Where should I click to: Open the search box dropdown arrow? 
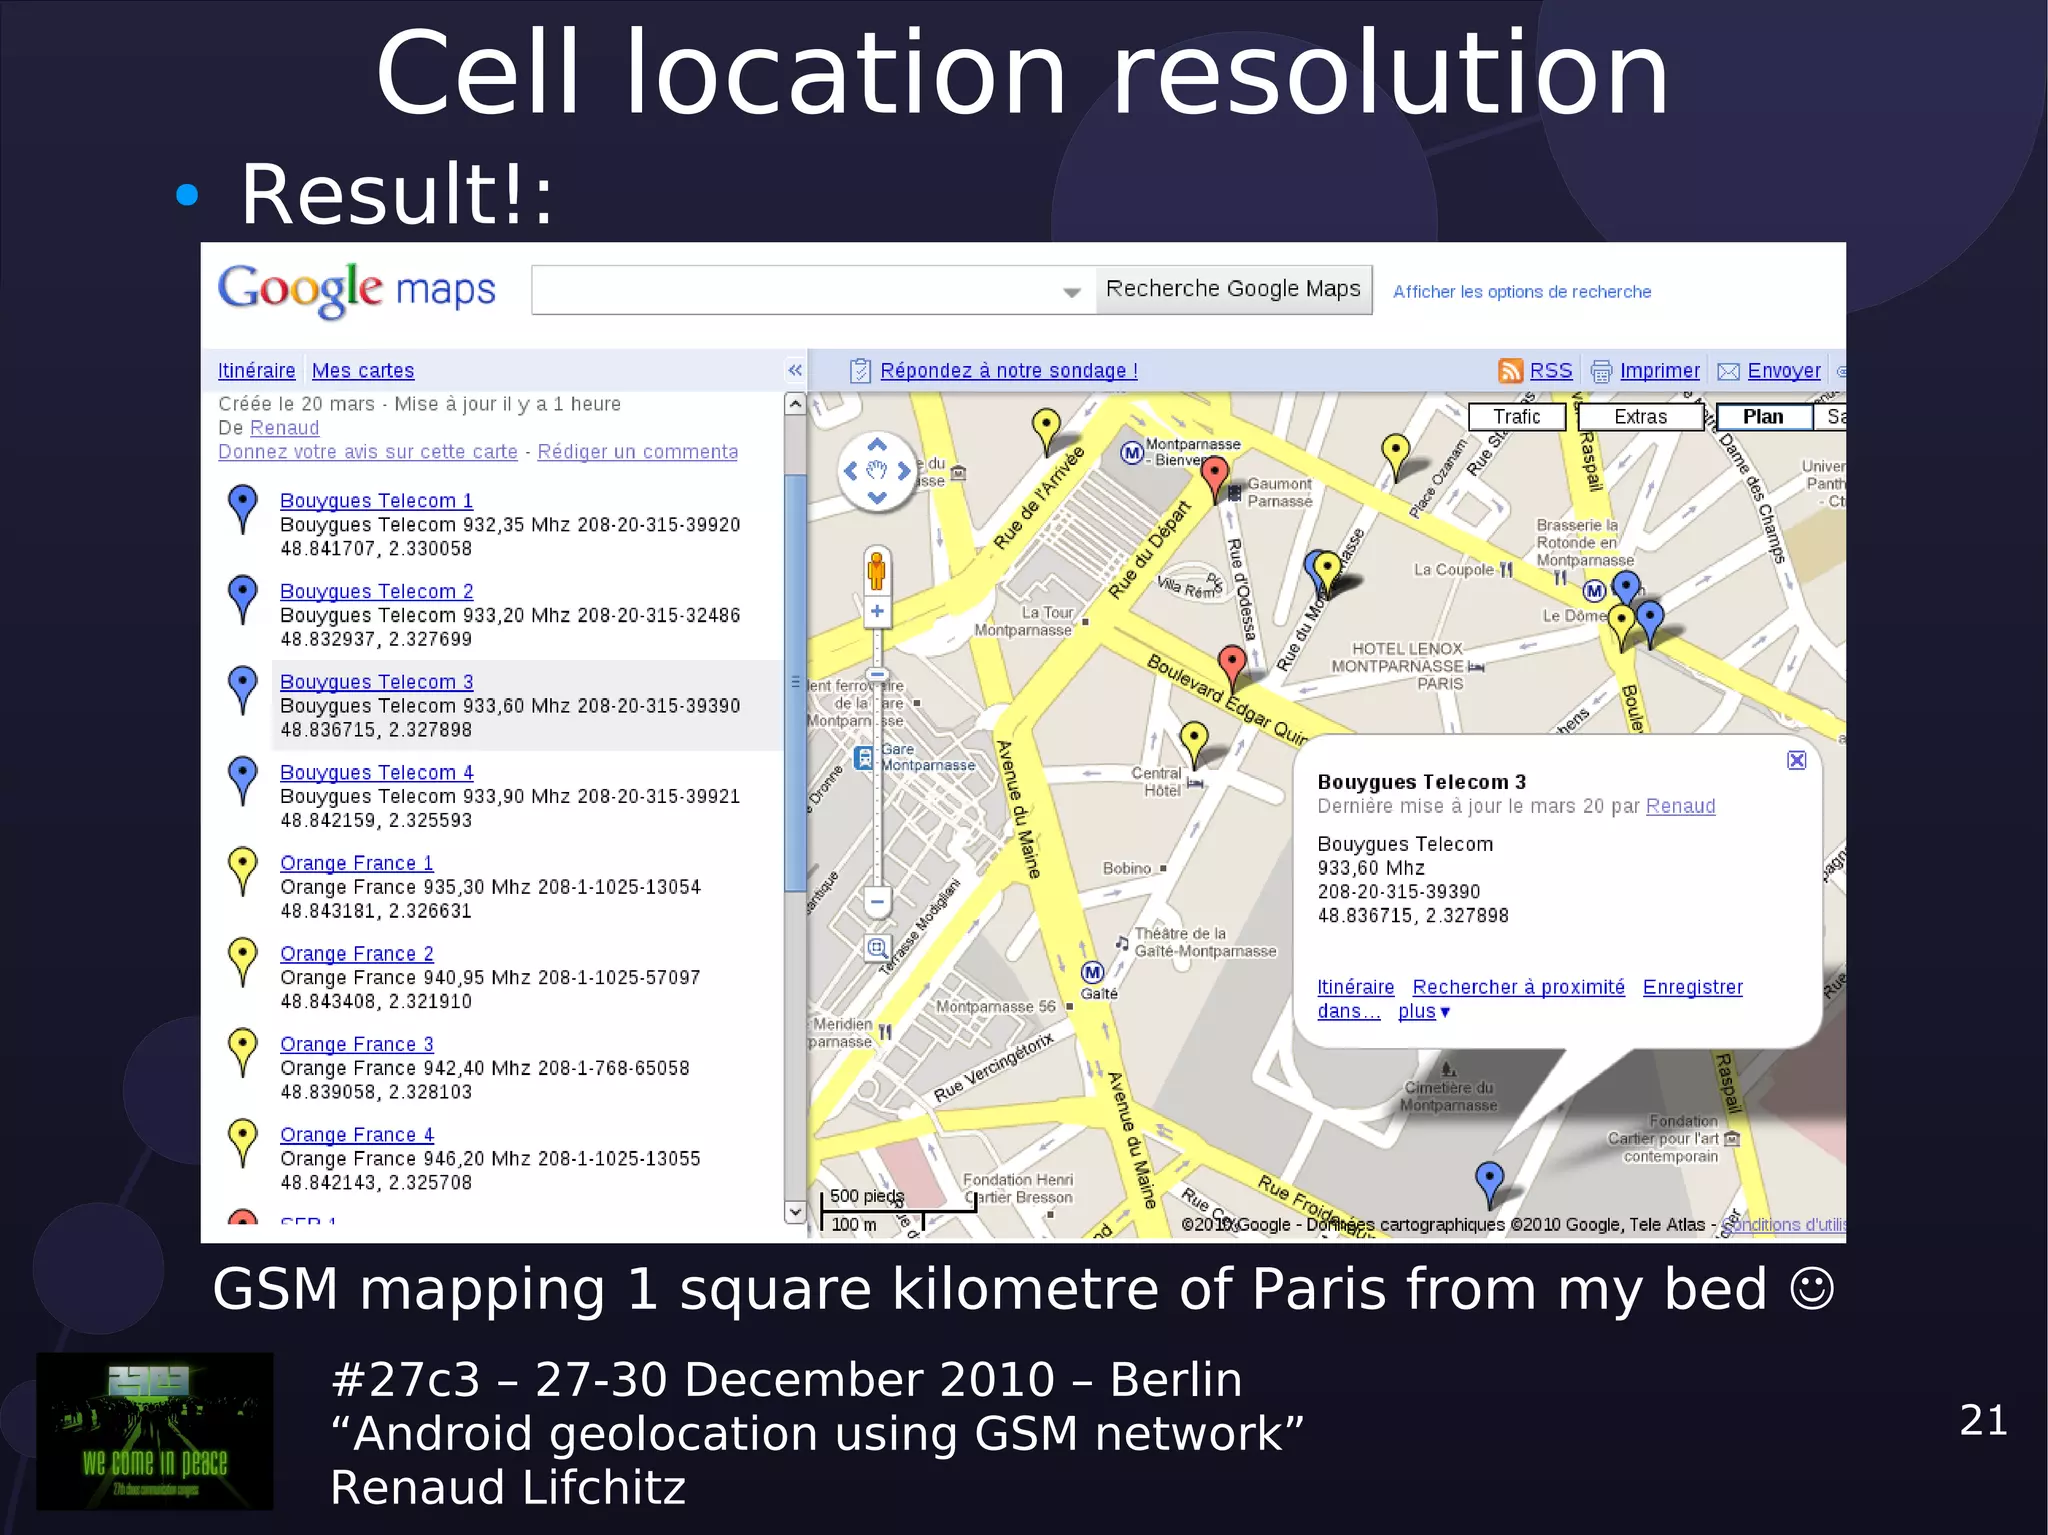(x=1072, y=292)
